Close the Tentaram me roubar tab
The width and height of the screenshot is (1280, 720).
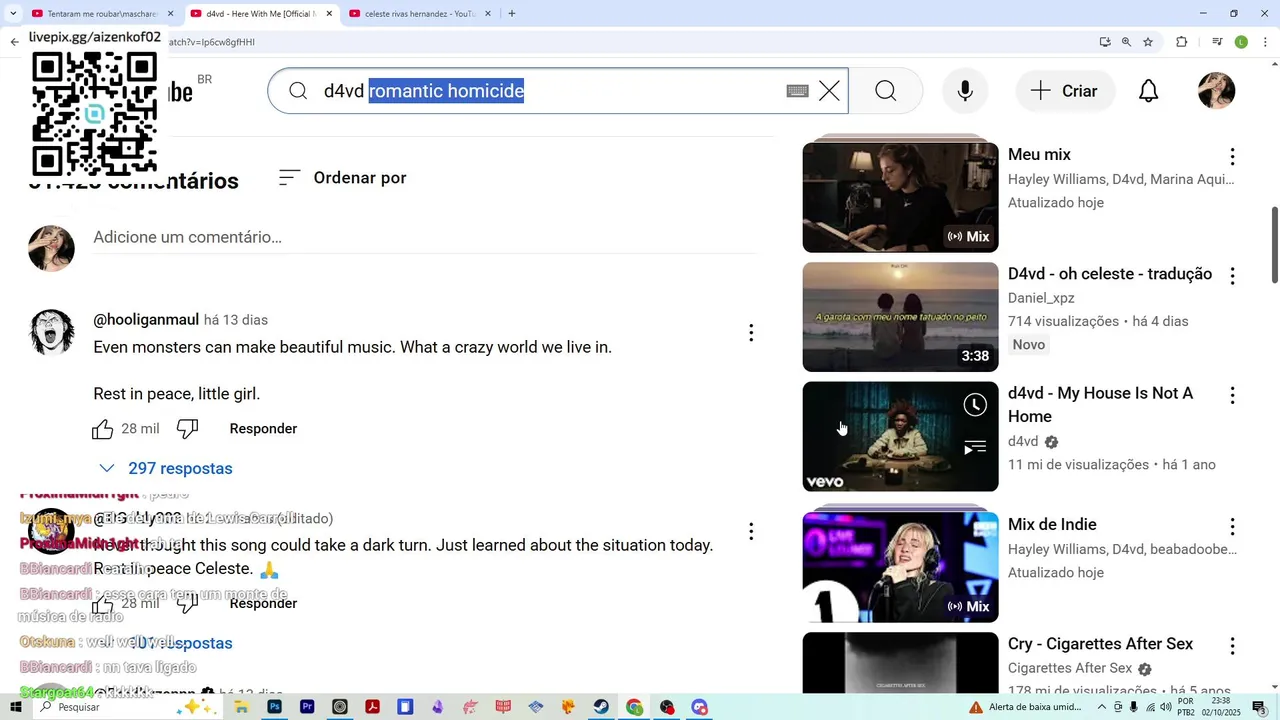click(x=170, y=14)
